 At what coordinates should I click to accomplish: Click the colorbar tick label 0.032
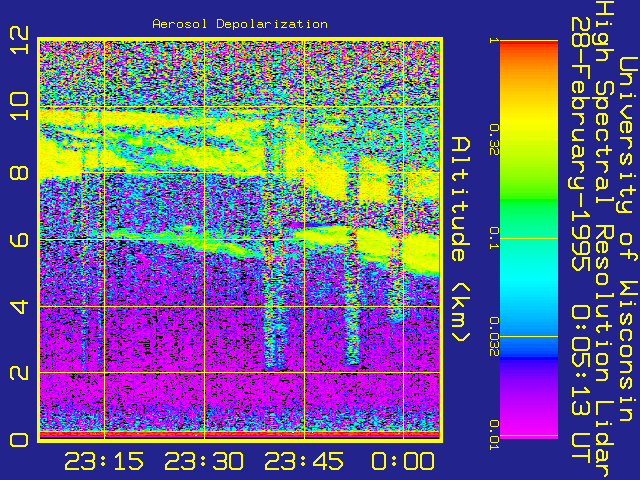click(494, 336)
